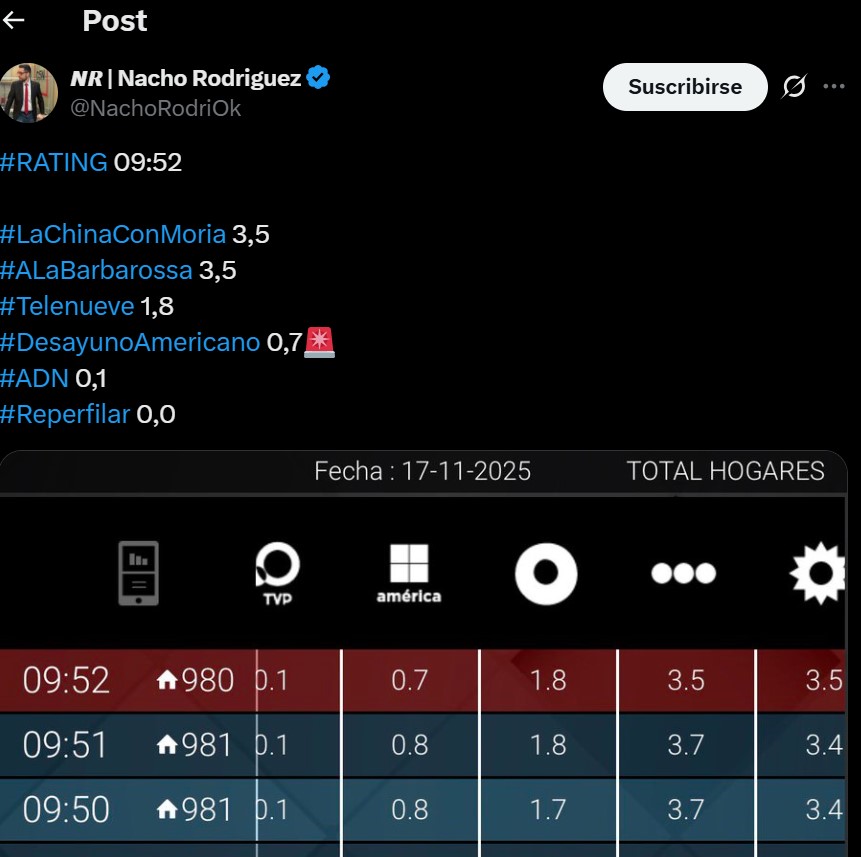Open the @NachoRodriOk handle link
The image size is (861, 857).
(155, 108)
